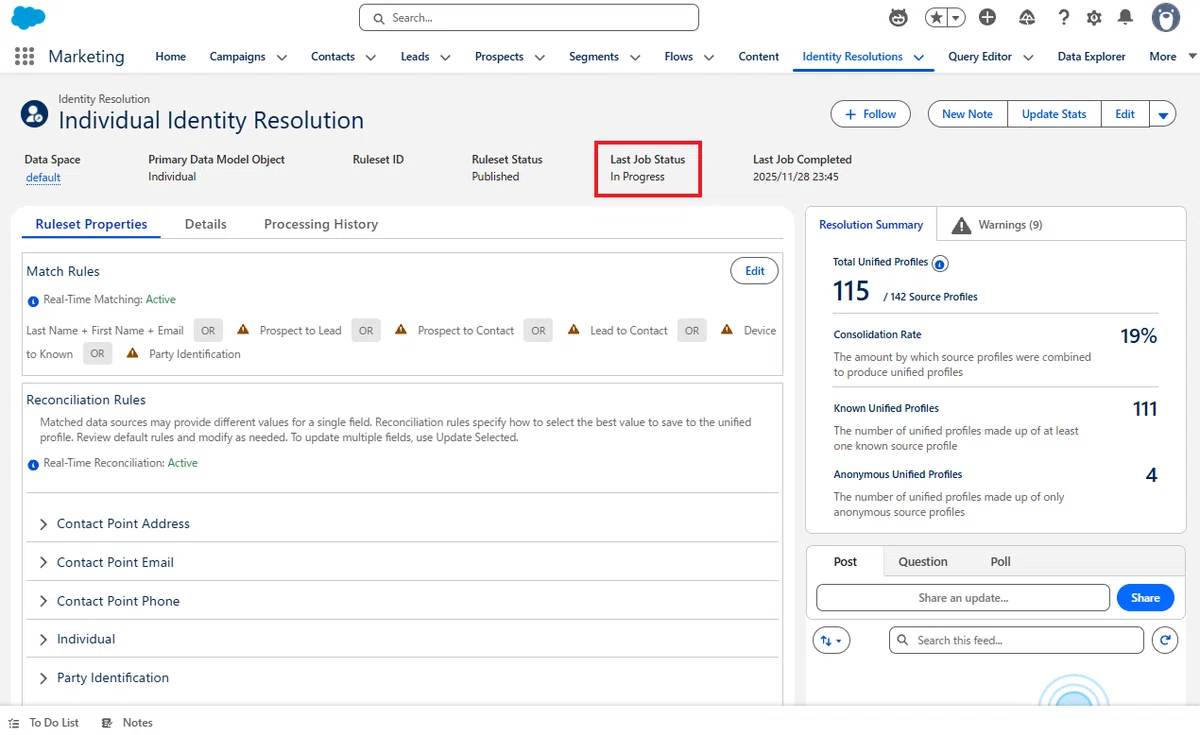Screen dimensions: 1200x735
Task: Open the Prospects tab dropdown chevron
Action: [x=540, y=57]
